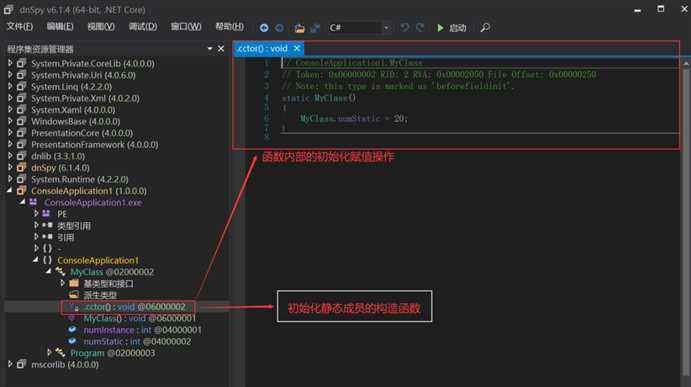Viewport: 691px width, 387px height.
Task: Expand System.Runtime assembly node
Action: tap(10, 179)
